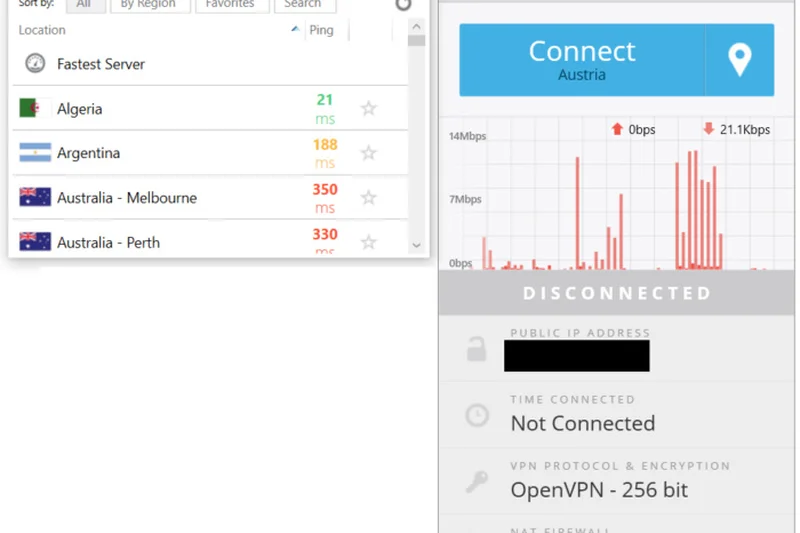Click the scroll-down arrow of server list
The image size is (800, 533).
pos(416,245)
